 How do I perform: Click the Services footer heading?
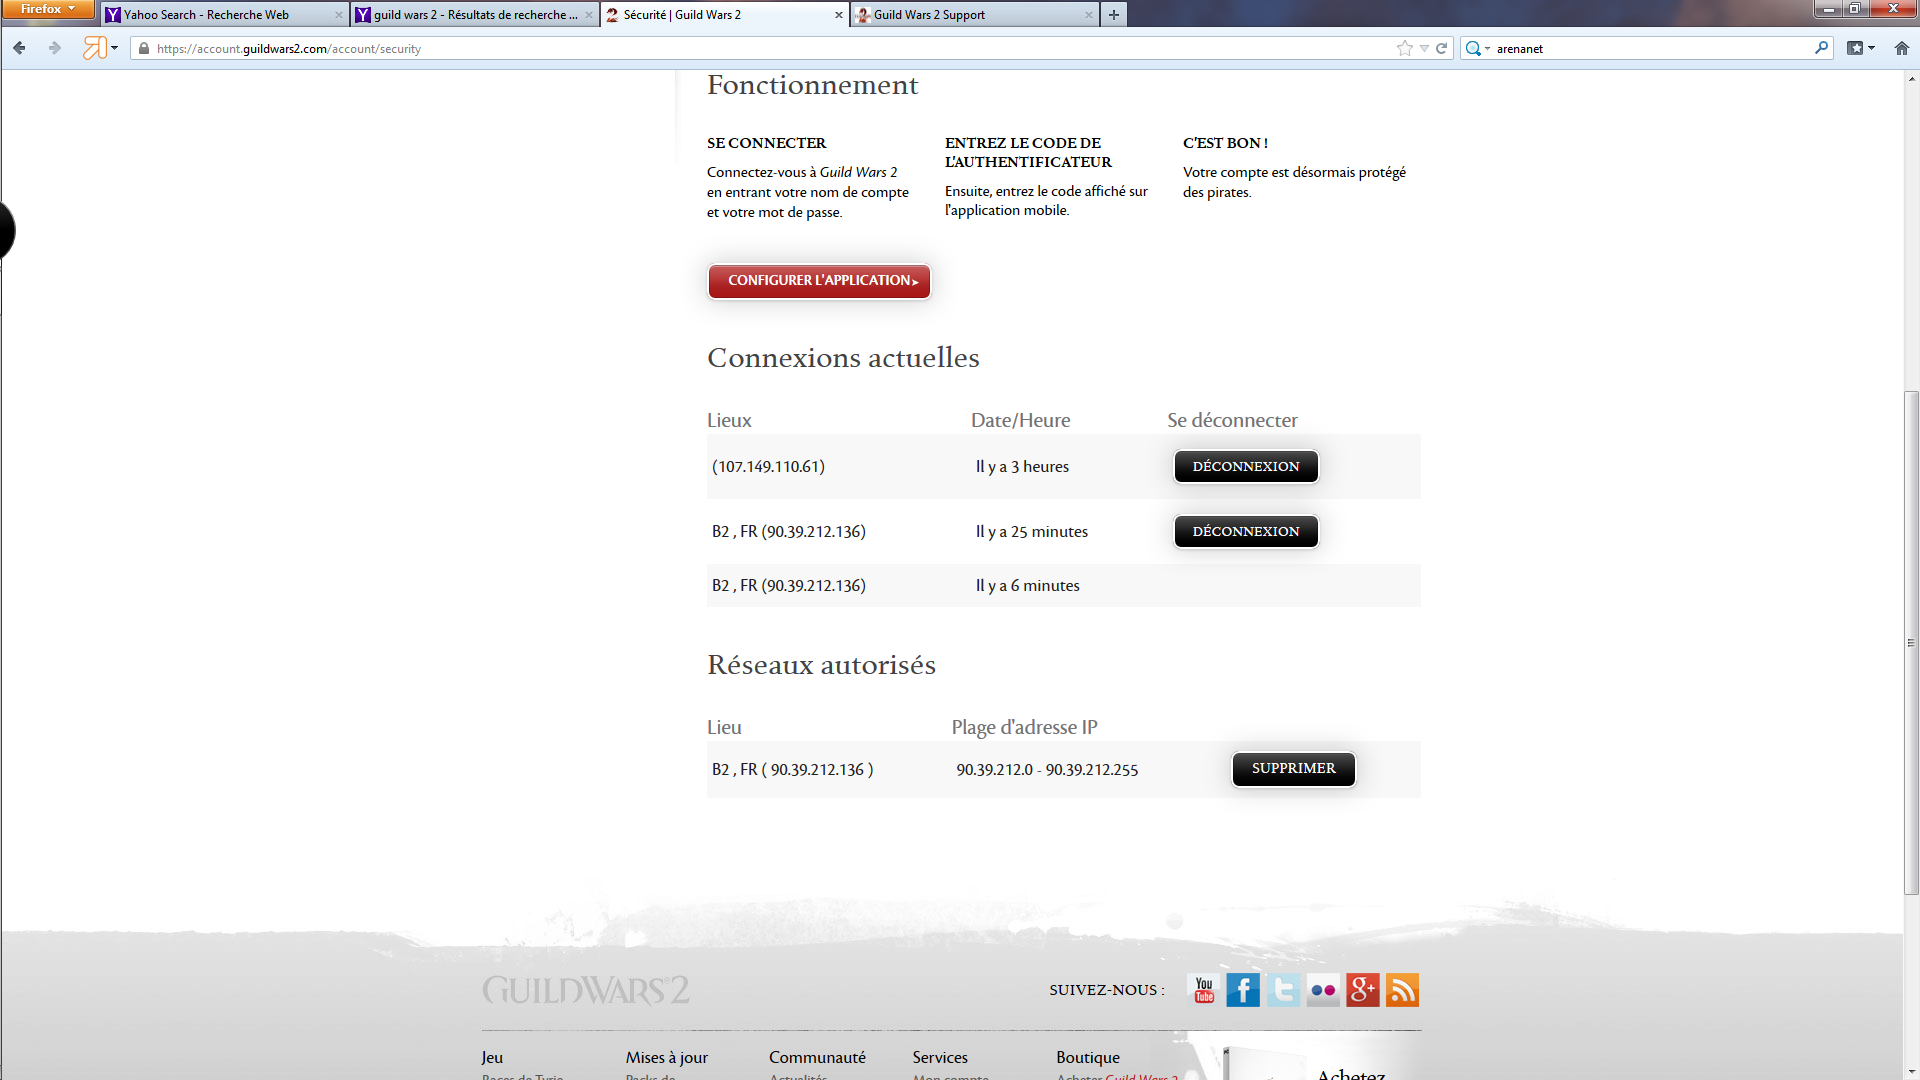(x=940, y=1057)
